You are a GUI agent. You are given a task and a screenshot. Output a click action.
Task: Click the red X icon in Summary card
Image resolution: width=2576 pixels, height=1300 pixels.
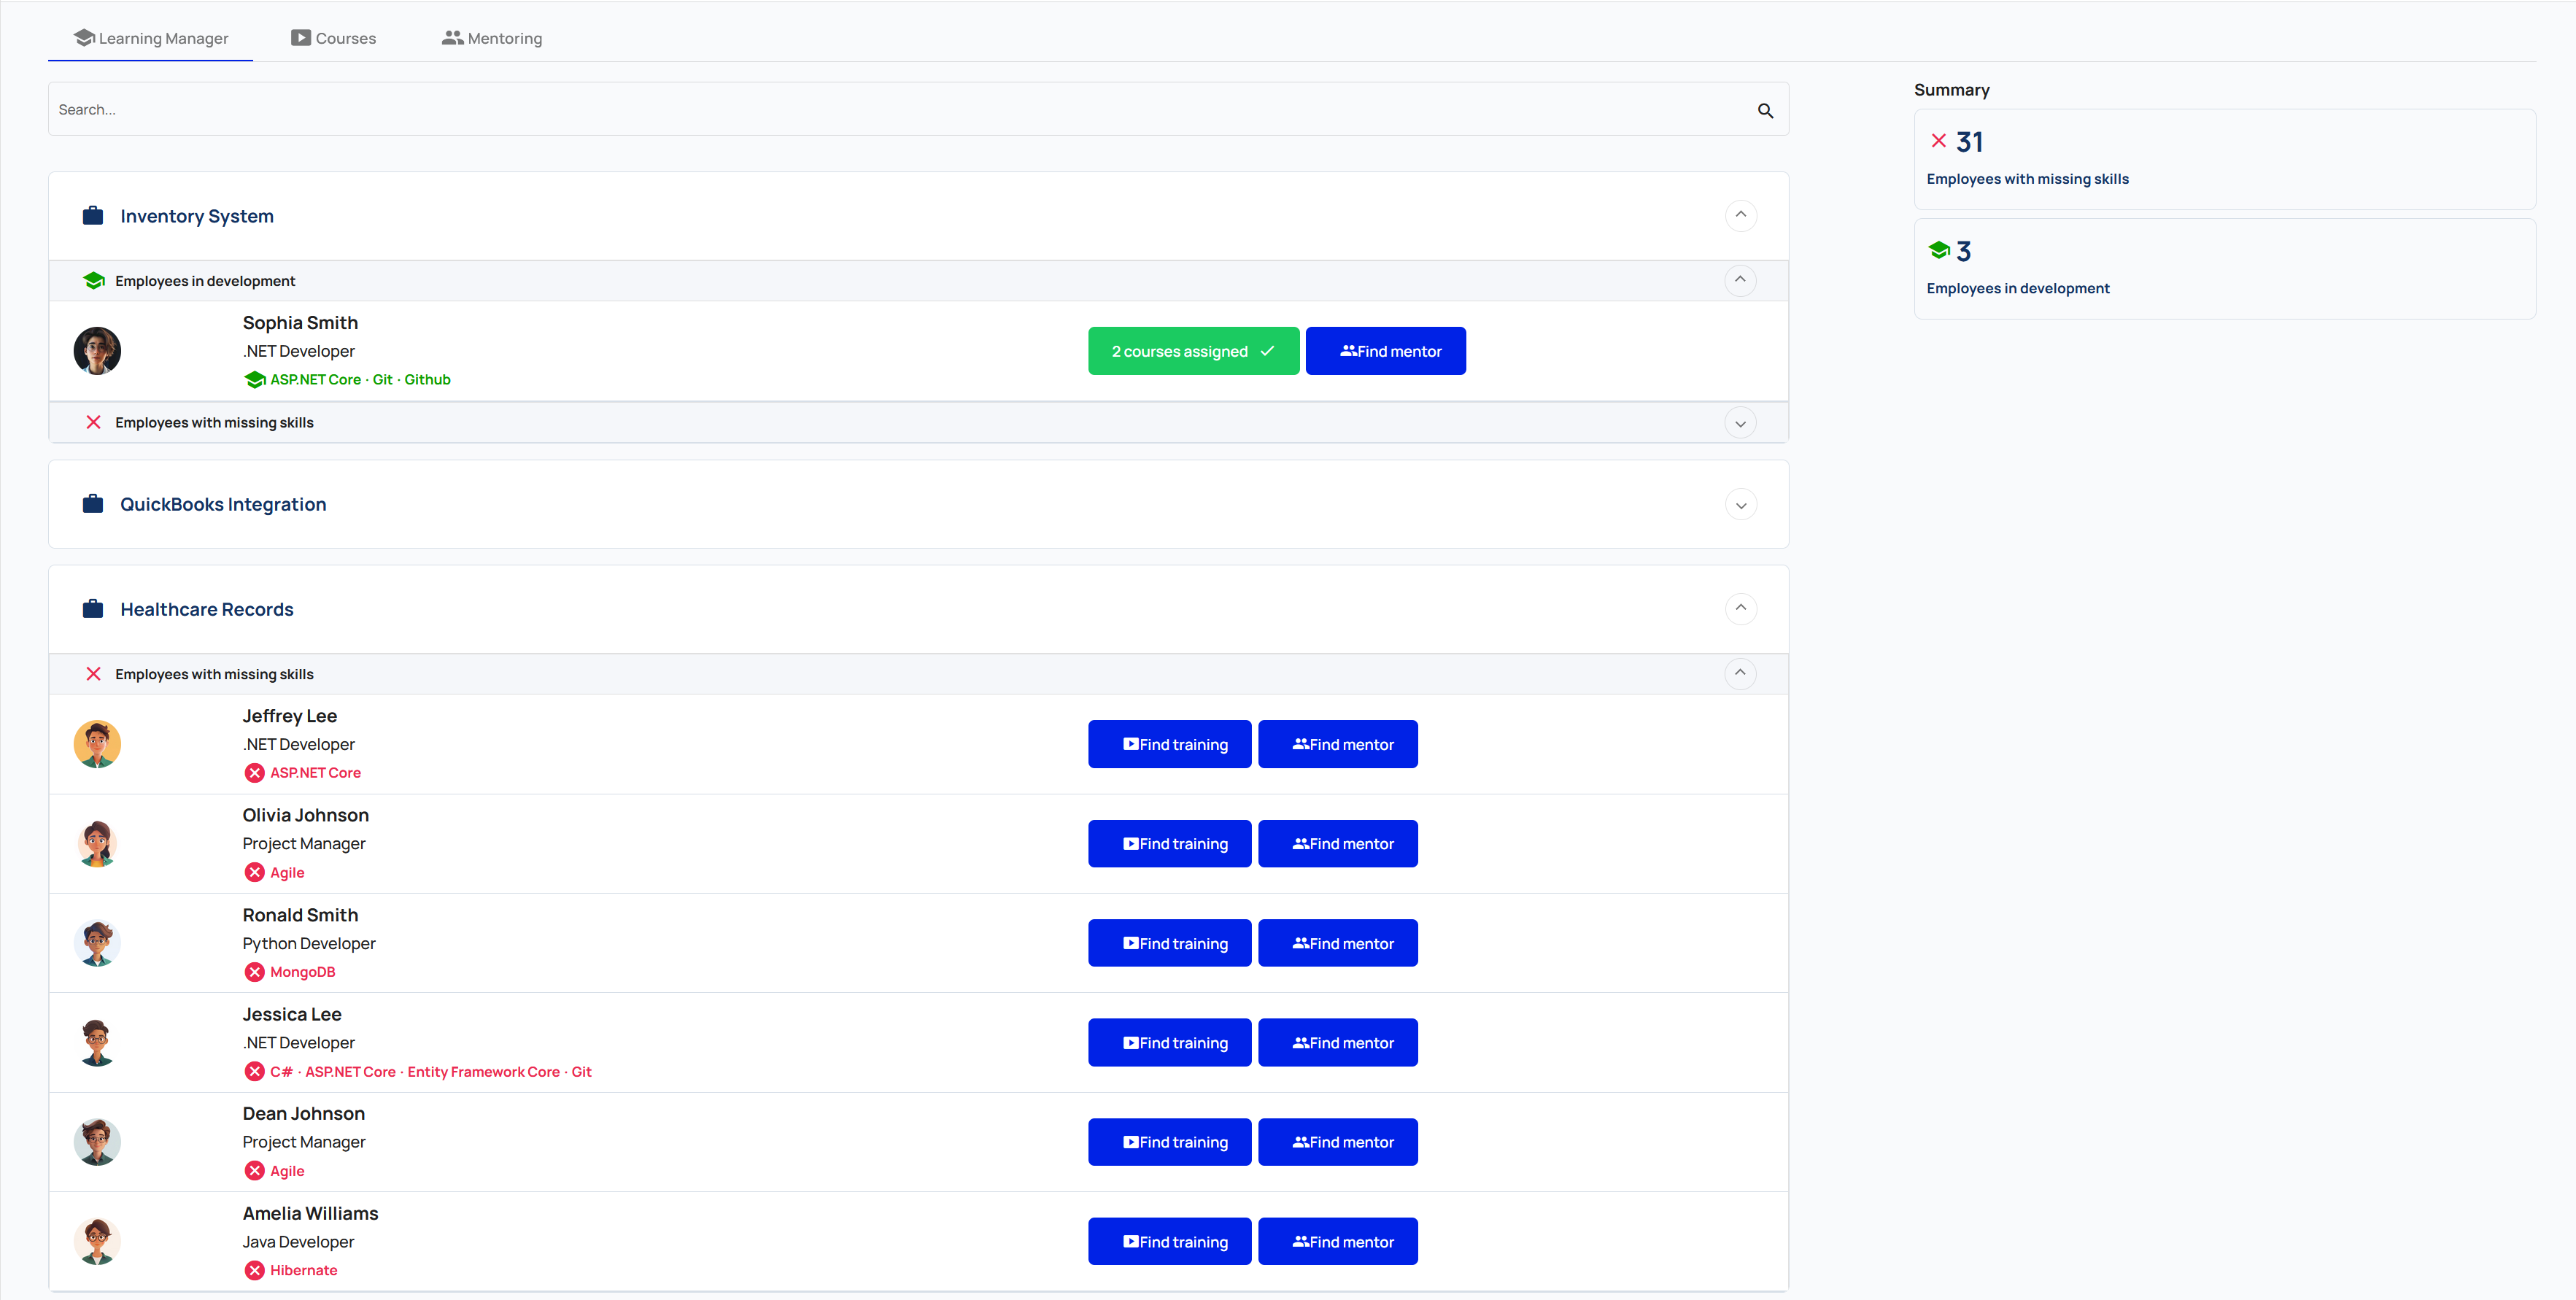click(x=1938, y=141)
